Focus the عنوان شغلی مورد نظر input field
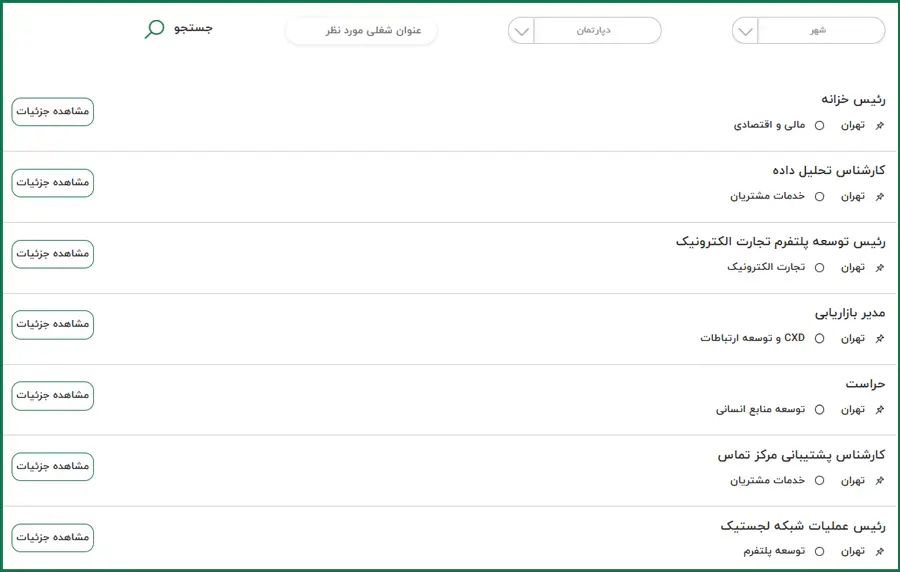Viewport: 900px width, 572px height. (361, 31)
